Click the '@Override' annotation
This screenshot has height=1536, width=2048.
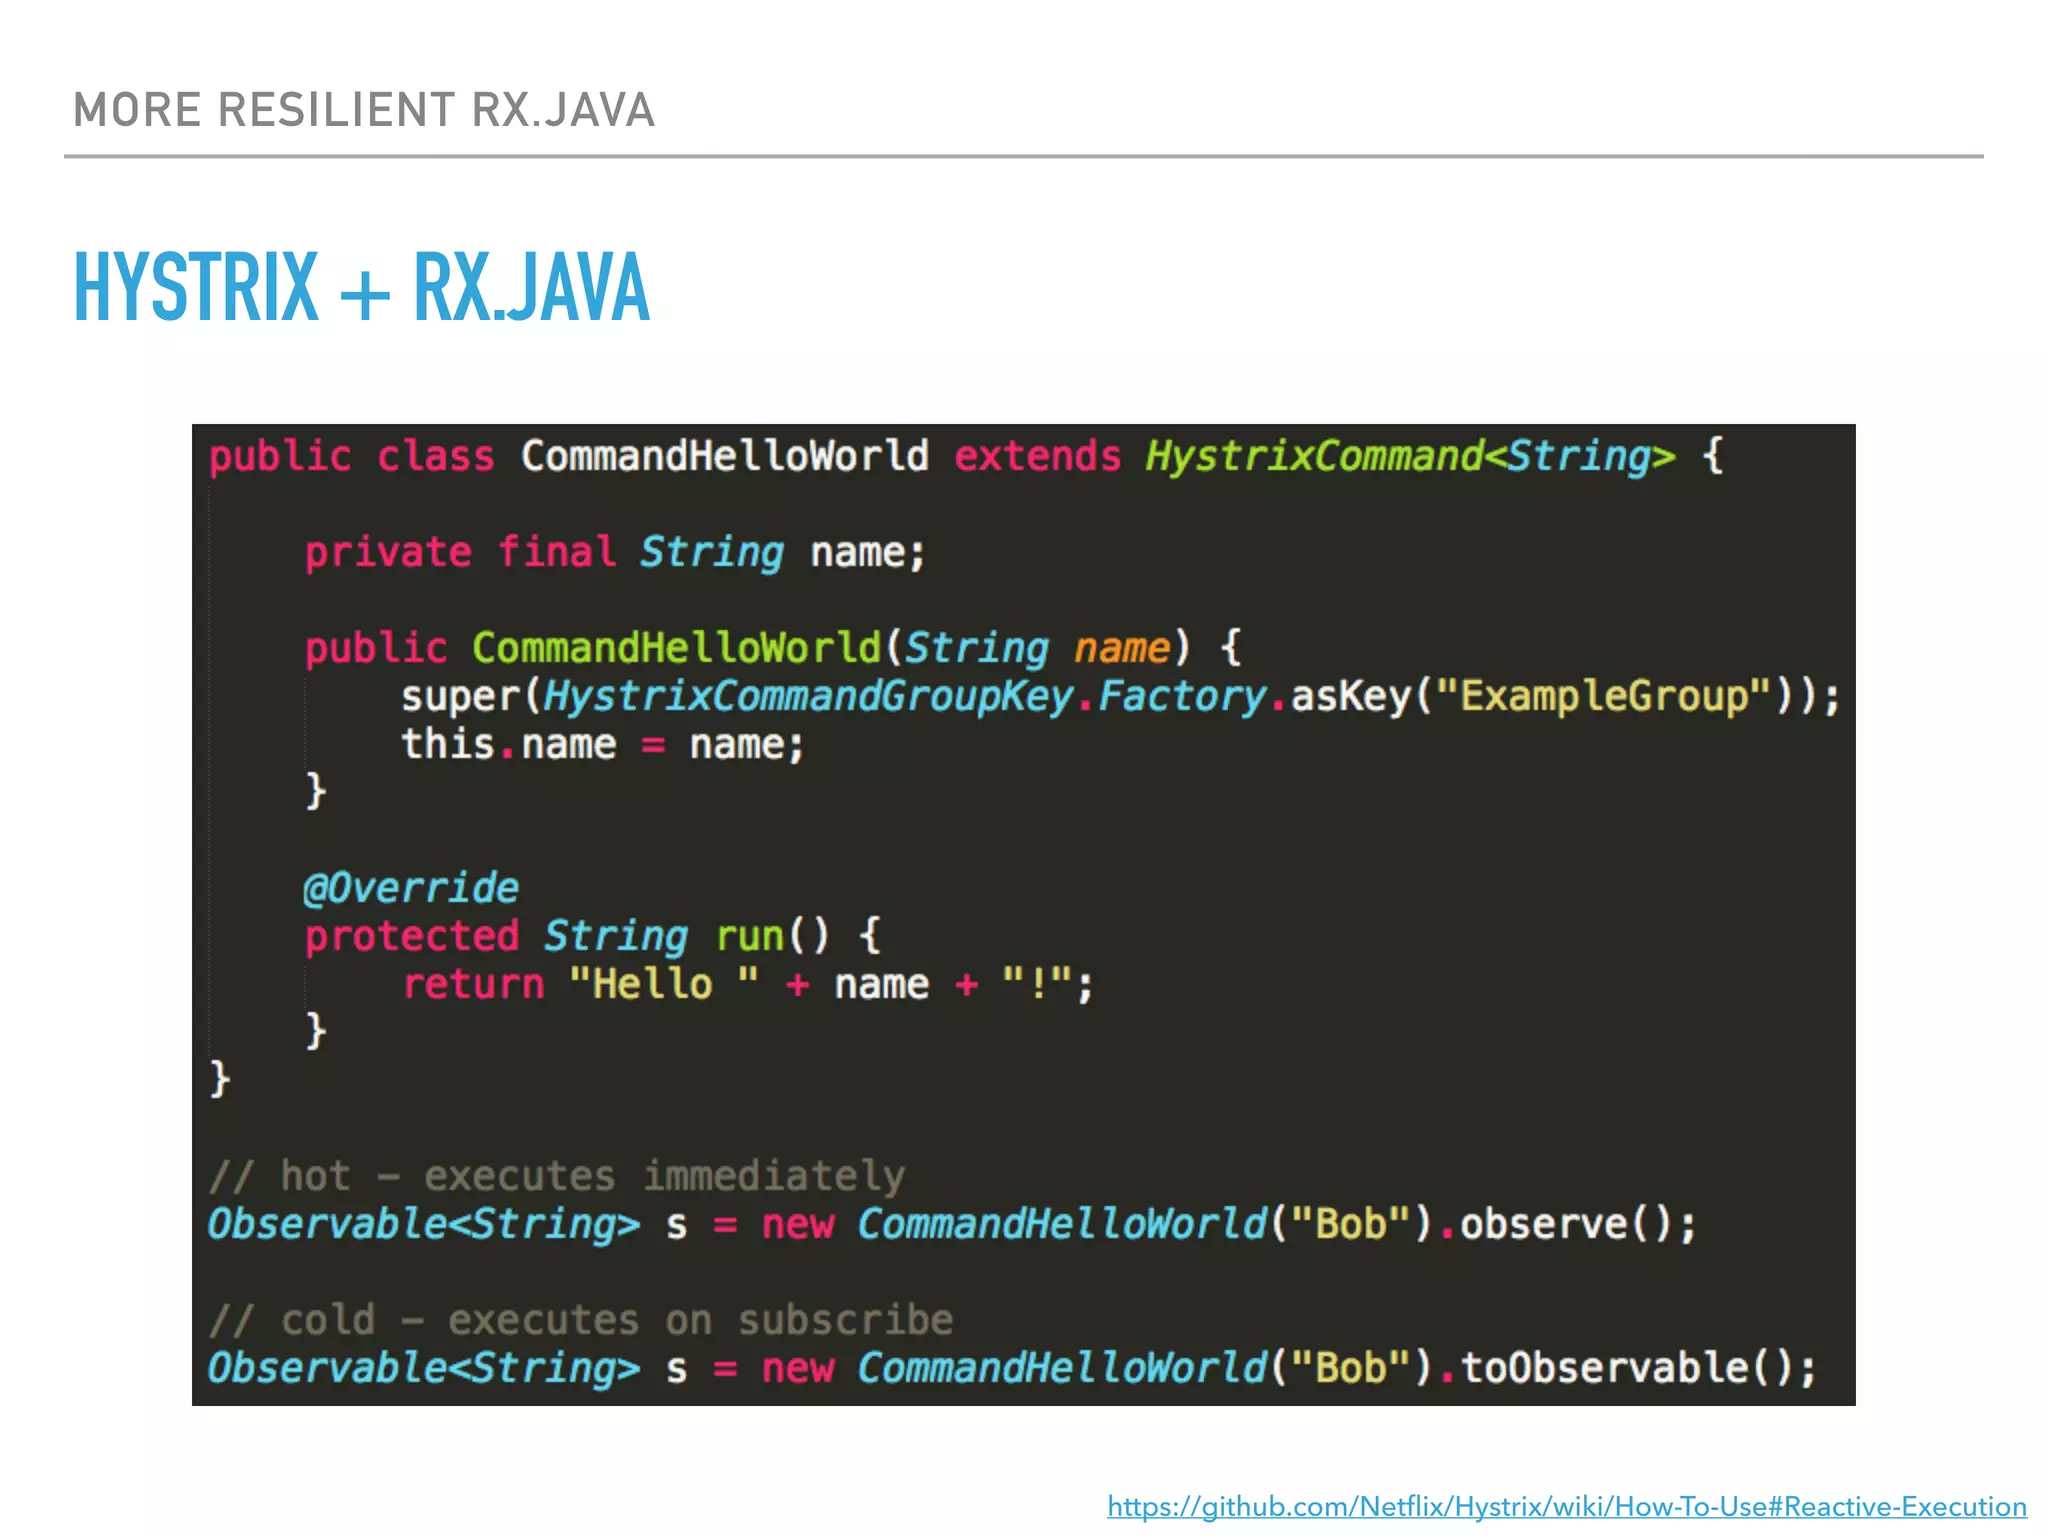pyautogui.click(x=410, y=888)
